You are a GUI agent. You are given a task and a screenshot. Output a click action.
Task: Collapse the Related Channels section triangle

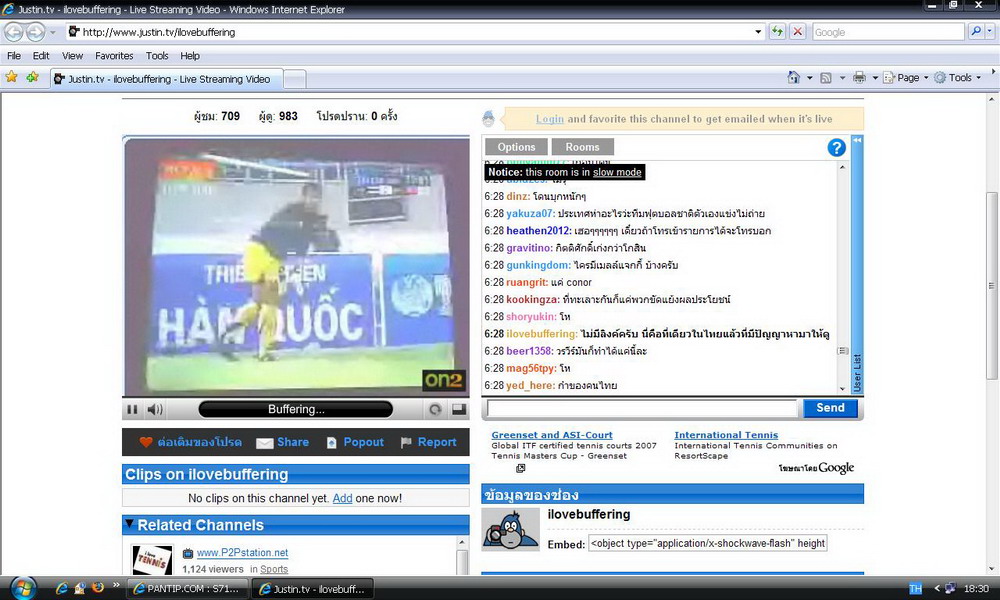click(x=129, y=524)
